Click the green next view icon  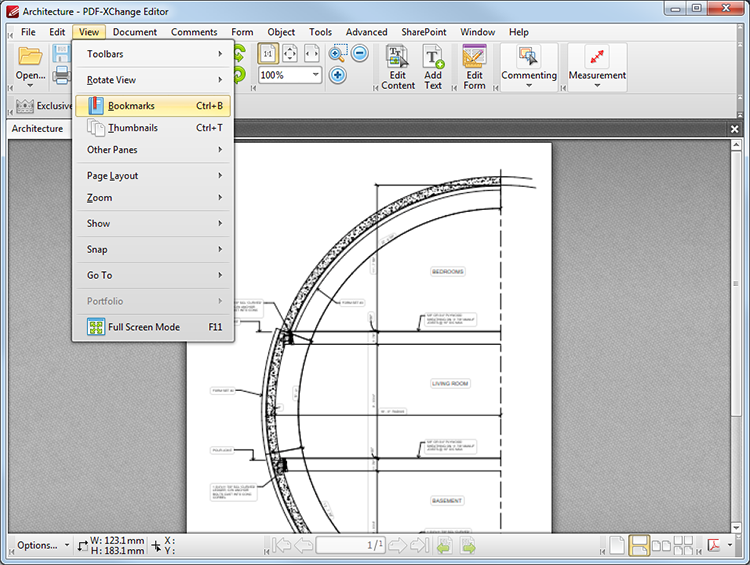468,545
